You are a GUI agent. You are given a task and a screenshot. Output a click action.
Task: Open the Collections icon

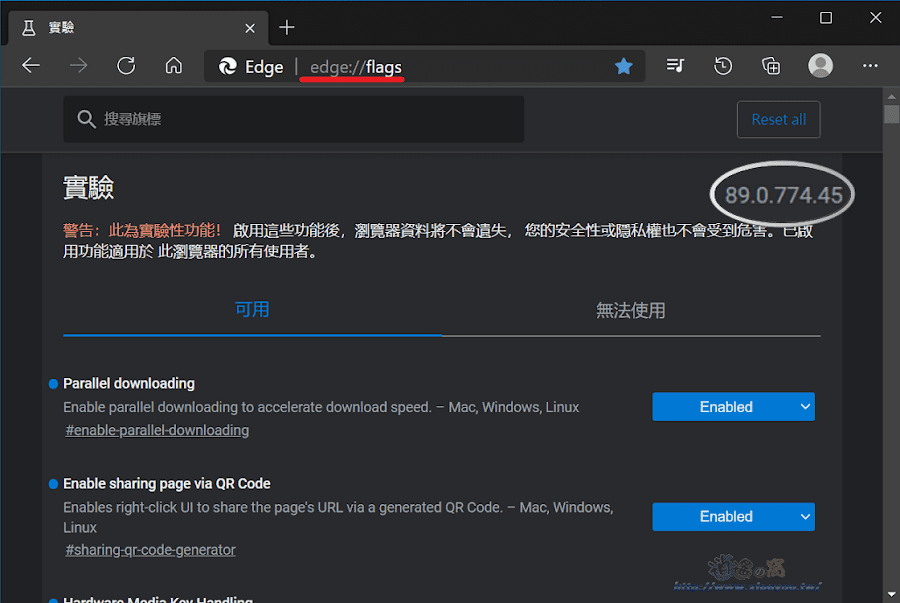[771, 65]
